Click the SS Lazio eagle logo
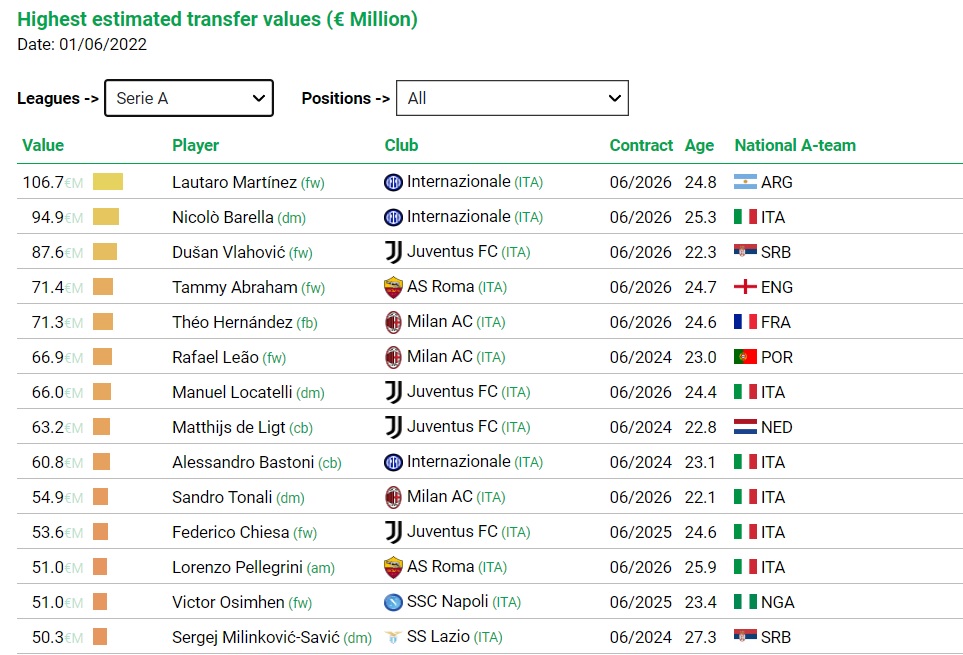Screen dimensions: 963x655 click(393, 637)
